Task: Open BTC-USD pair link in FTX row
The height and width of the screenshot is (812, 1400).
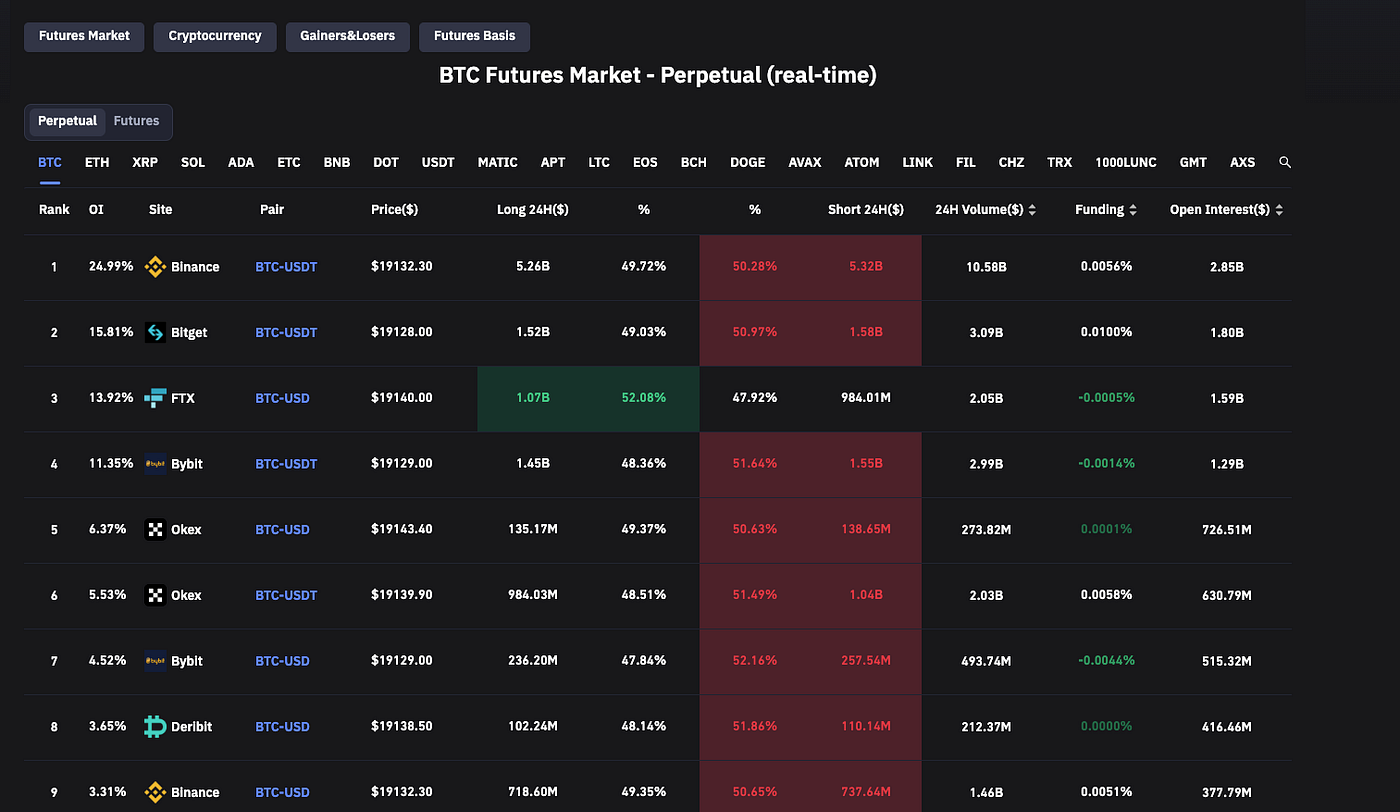Action: point(283,398)
